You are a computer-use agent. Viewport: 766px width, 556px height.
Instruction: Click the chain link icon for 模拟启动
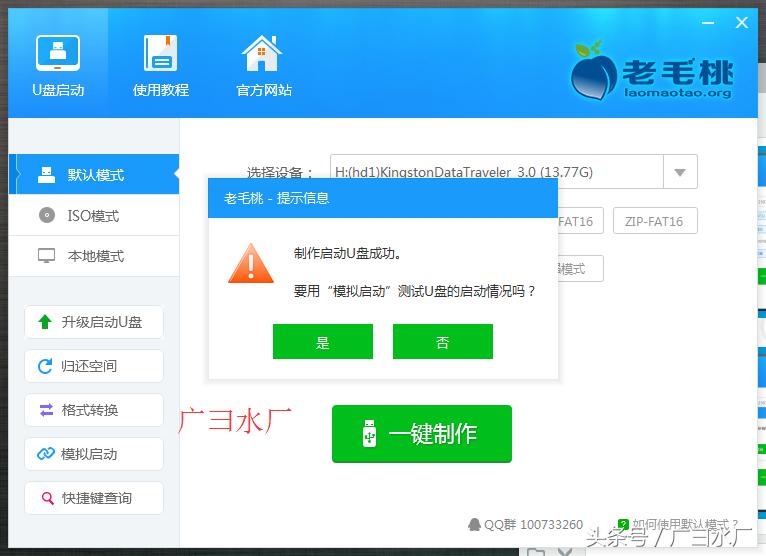click(46, 454)
